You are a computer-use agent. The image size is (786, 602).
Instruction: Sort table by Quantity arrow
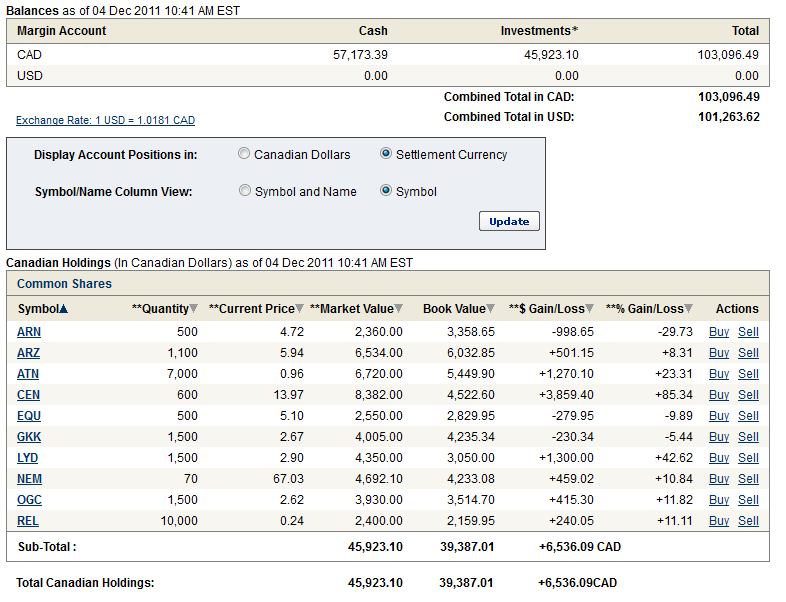[x=193, y=309]
